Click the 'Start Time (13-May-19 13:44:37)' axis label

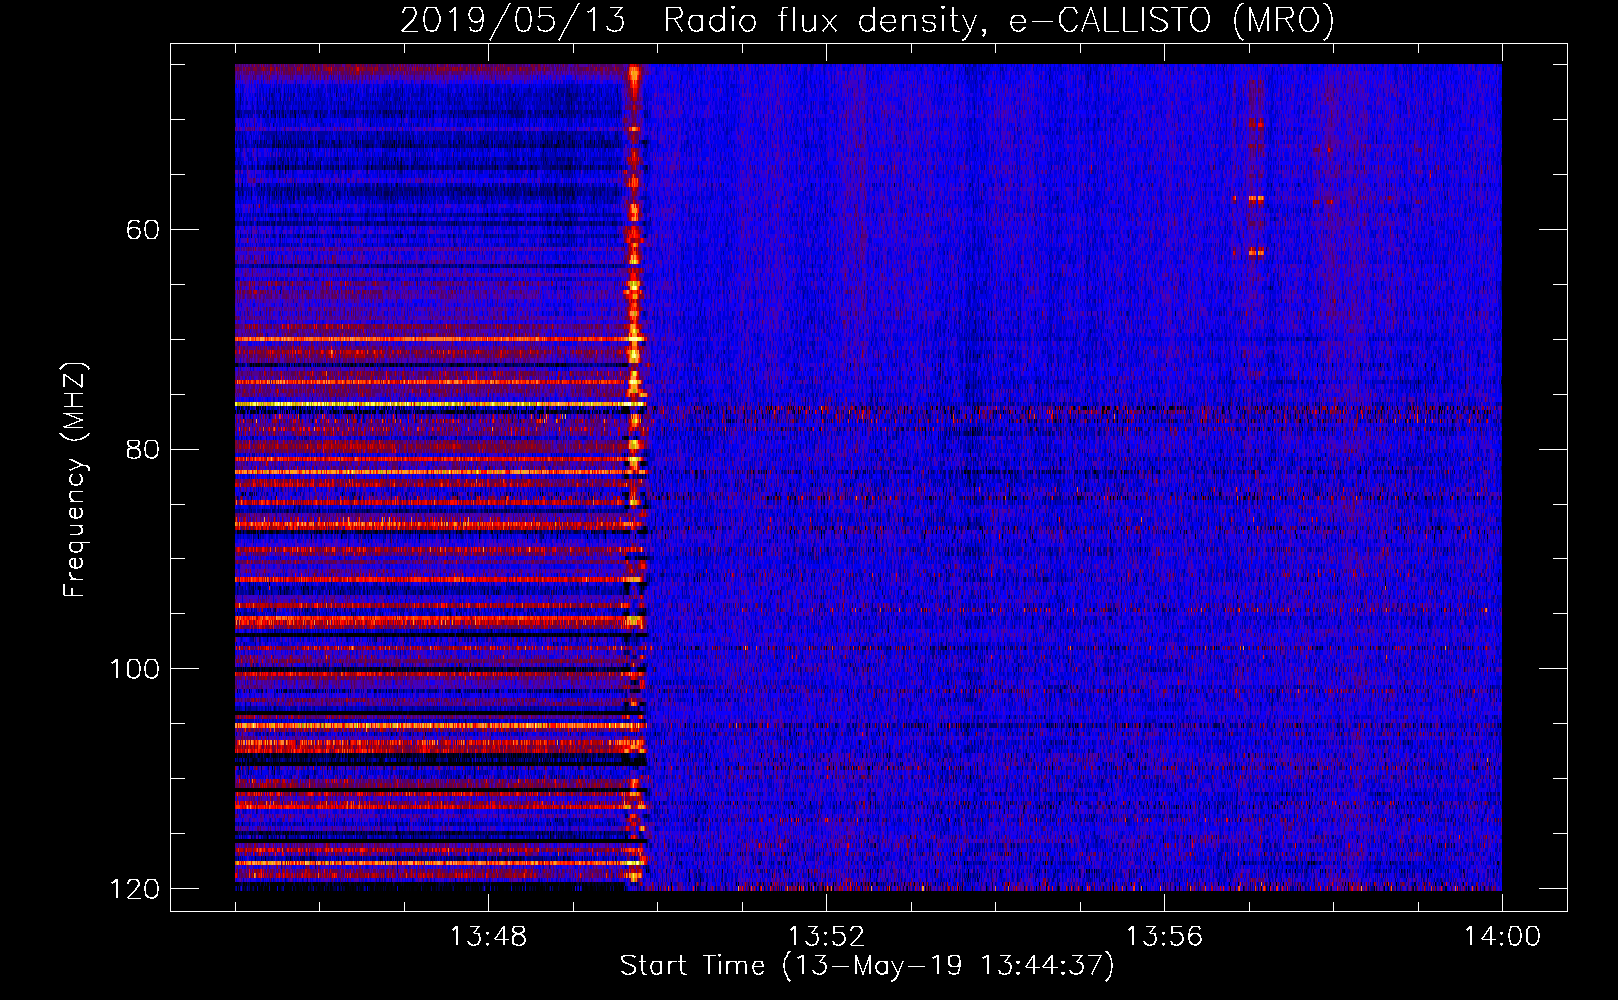point(867,966)
